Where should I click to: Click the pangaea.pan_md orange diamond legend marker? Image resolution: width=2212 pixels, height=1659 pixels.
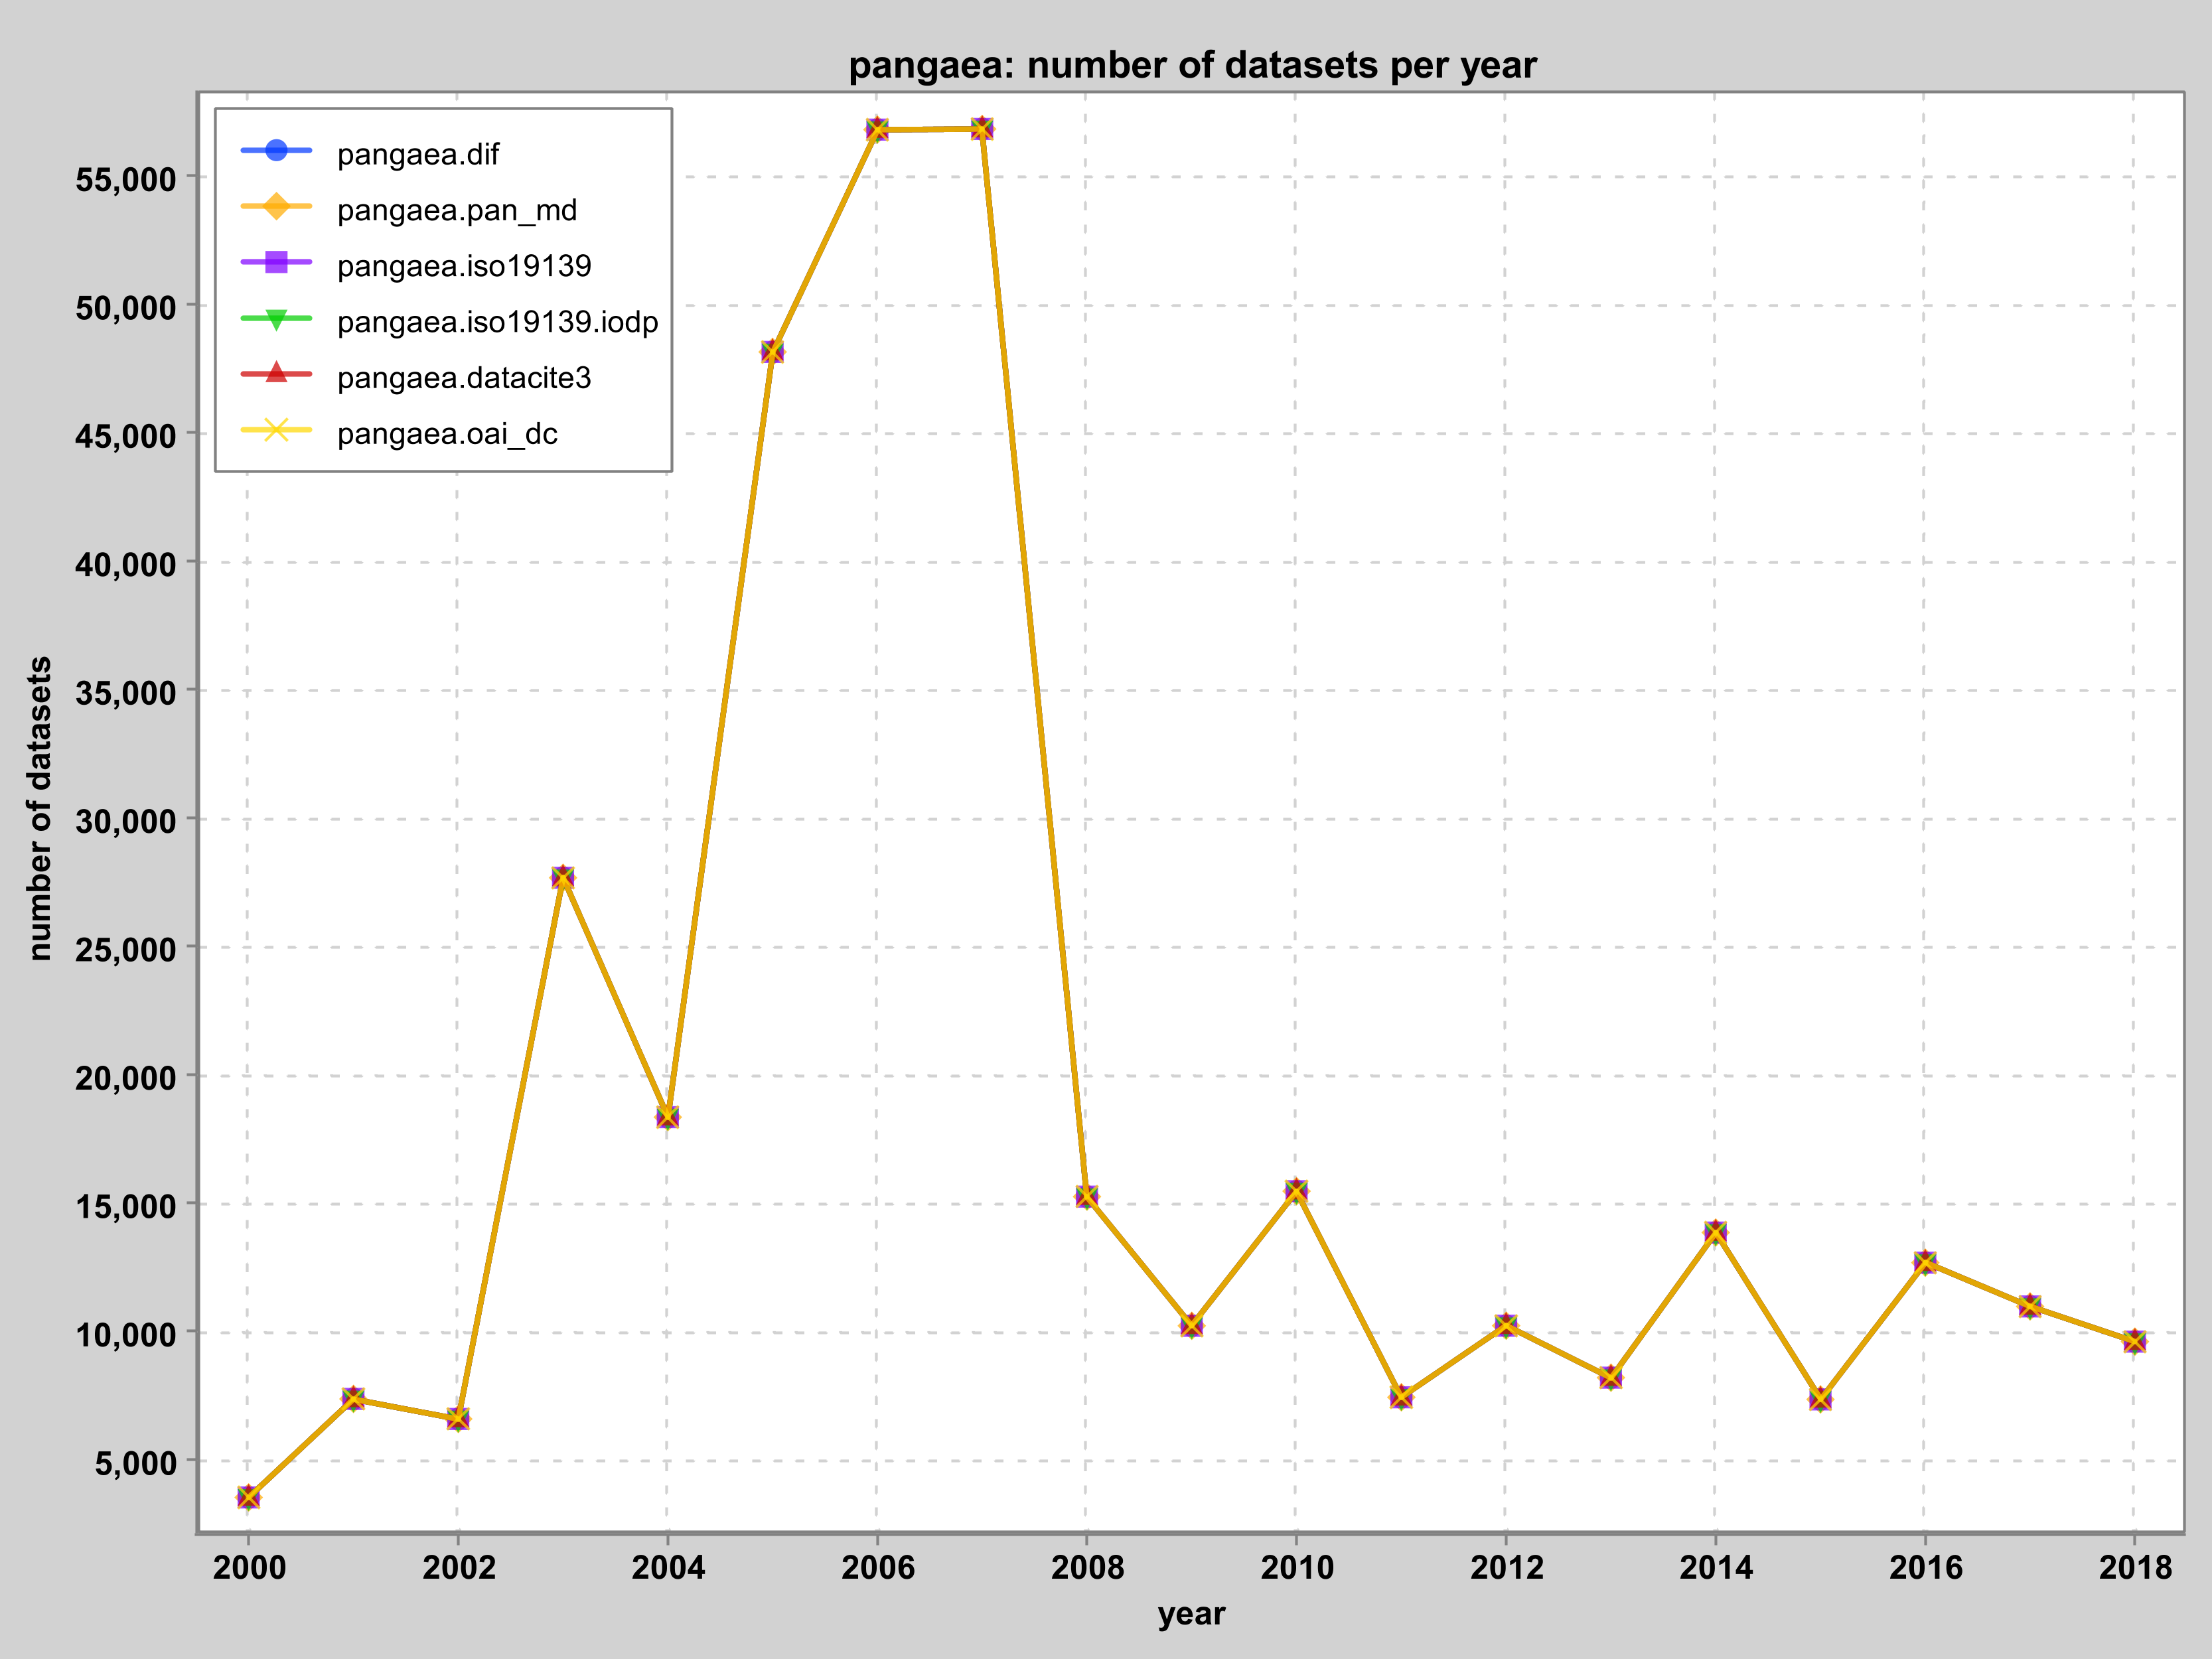277,206
